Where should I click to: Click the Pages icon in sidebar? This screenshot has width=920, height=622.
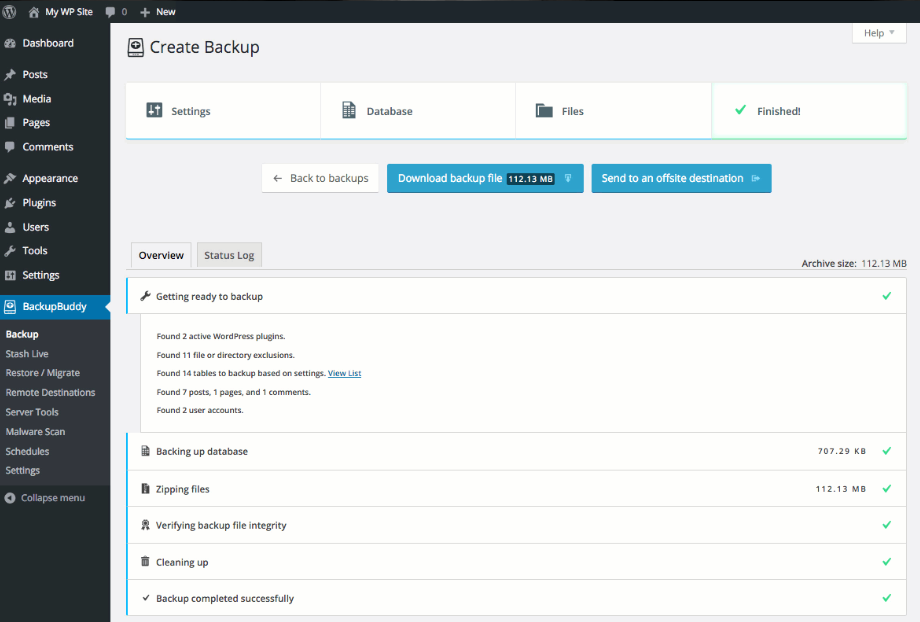coord(10,123)
